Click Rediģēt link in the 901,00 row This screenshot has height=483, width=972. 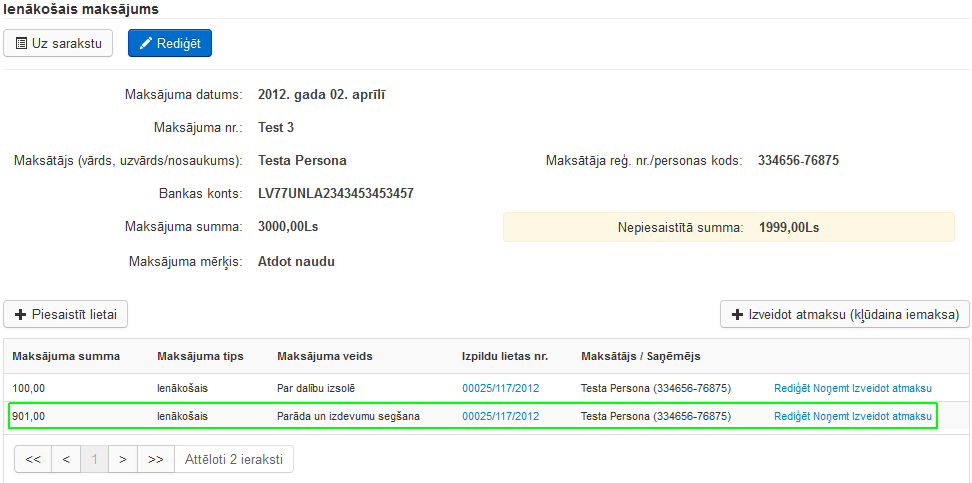click(x=792, y=416)
